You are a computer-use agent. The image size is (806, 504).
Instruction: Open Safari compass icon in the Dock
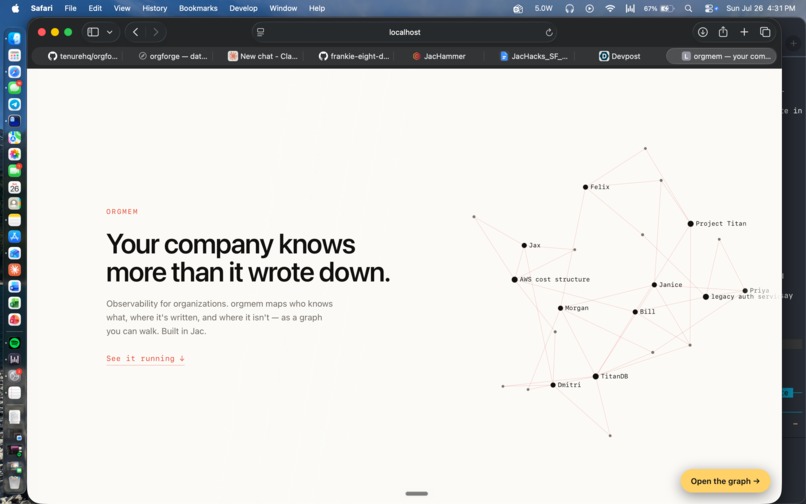point(14,71)
